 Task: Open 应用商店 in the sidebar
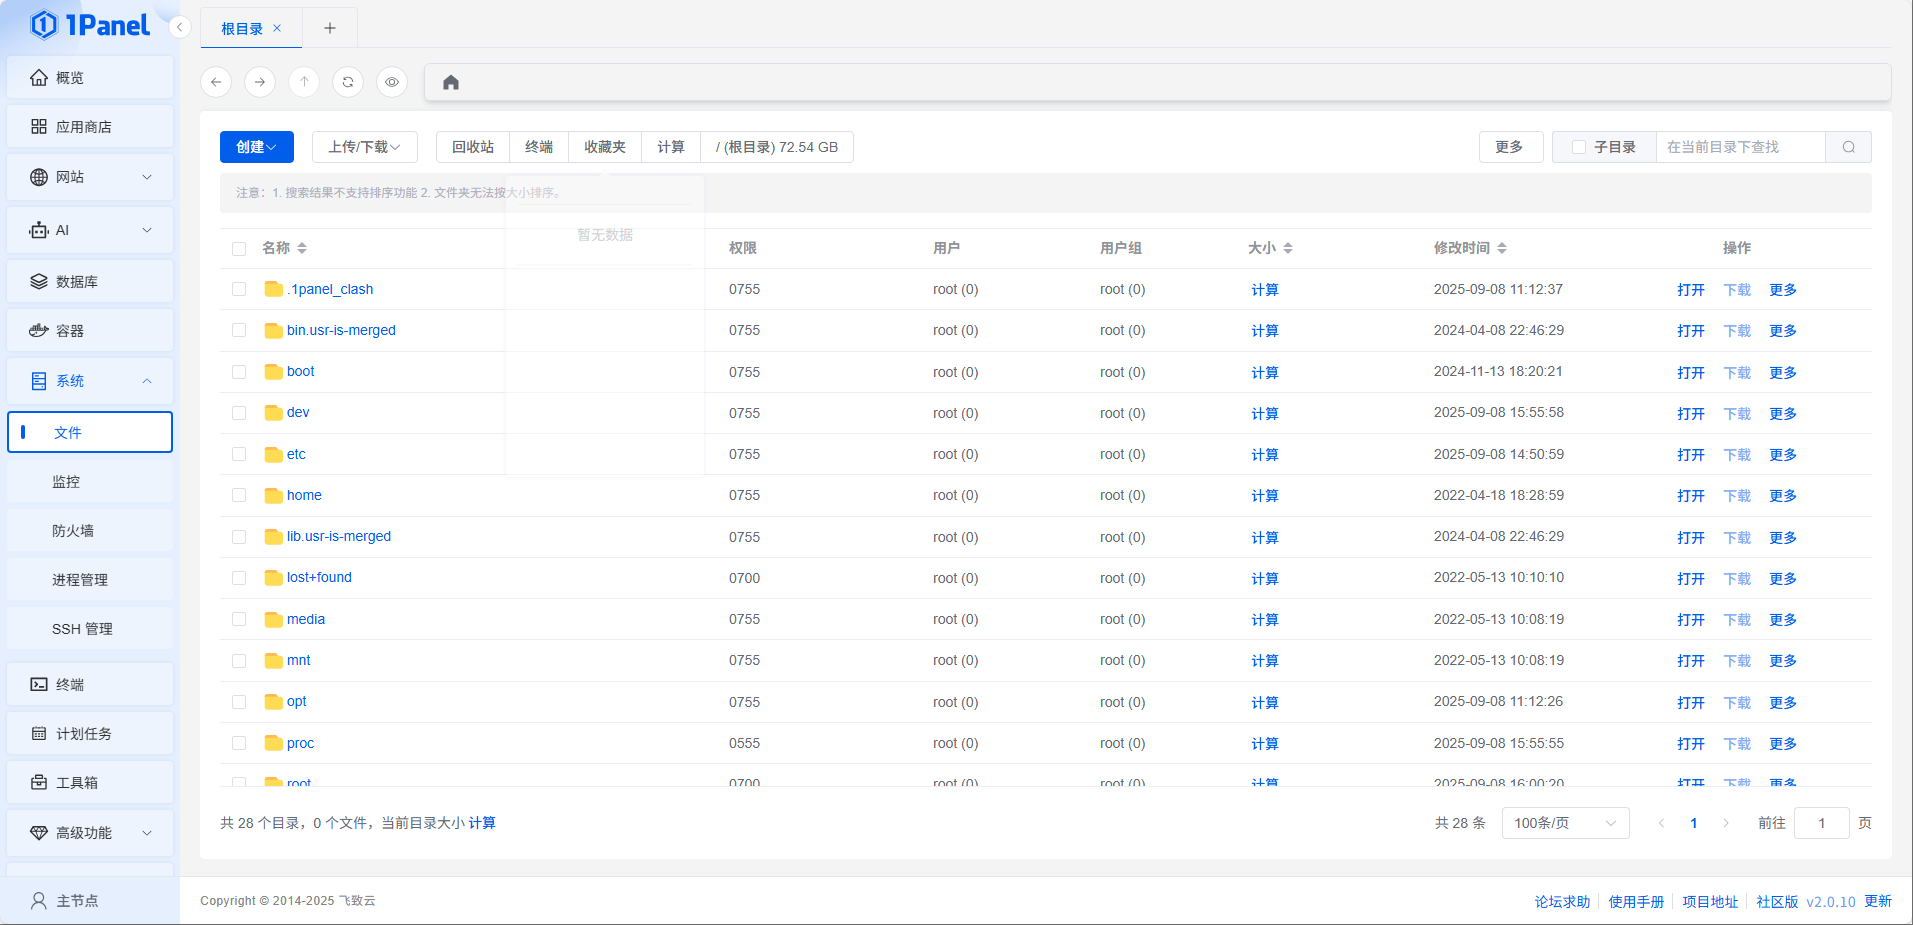(x=84, y=127)
